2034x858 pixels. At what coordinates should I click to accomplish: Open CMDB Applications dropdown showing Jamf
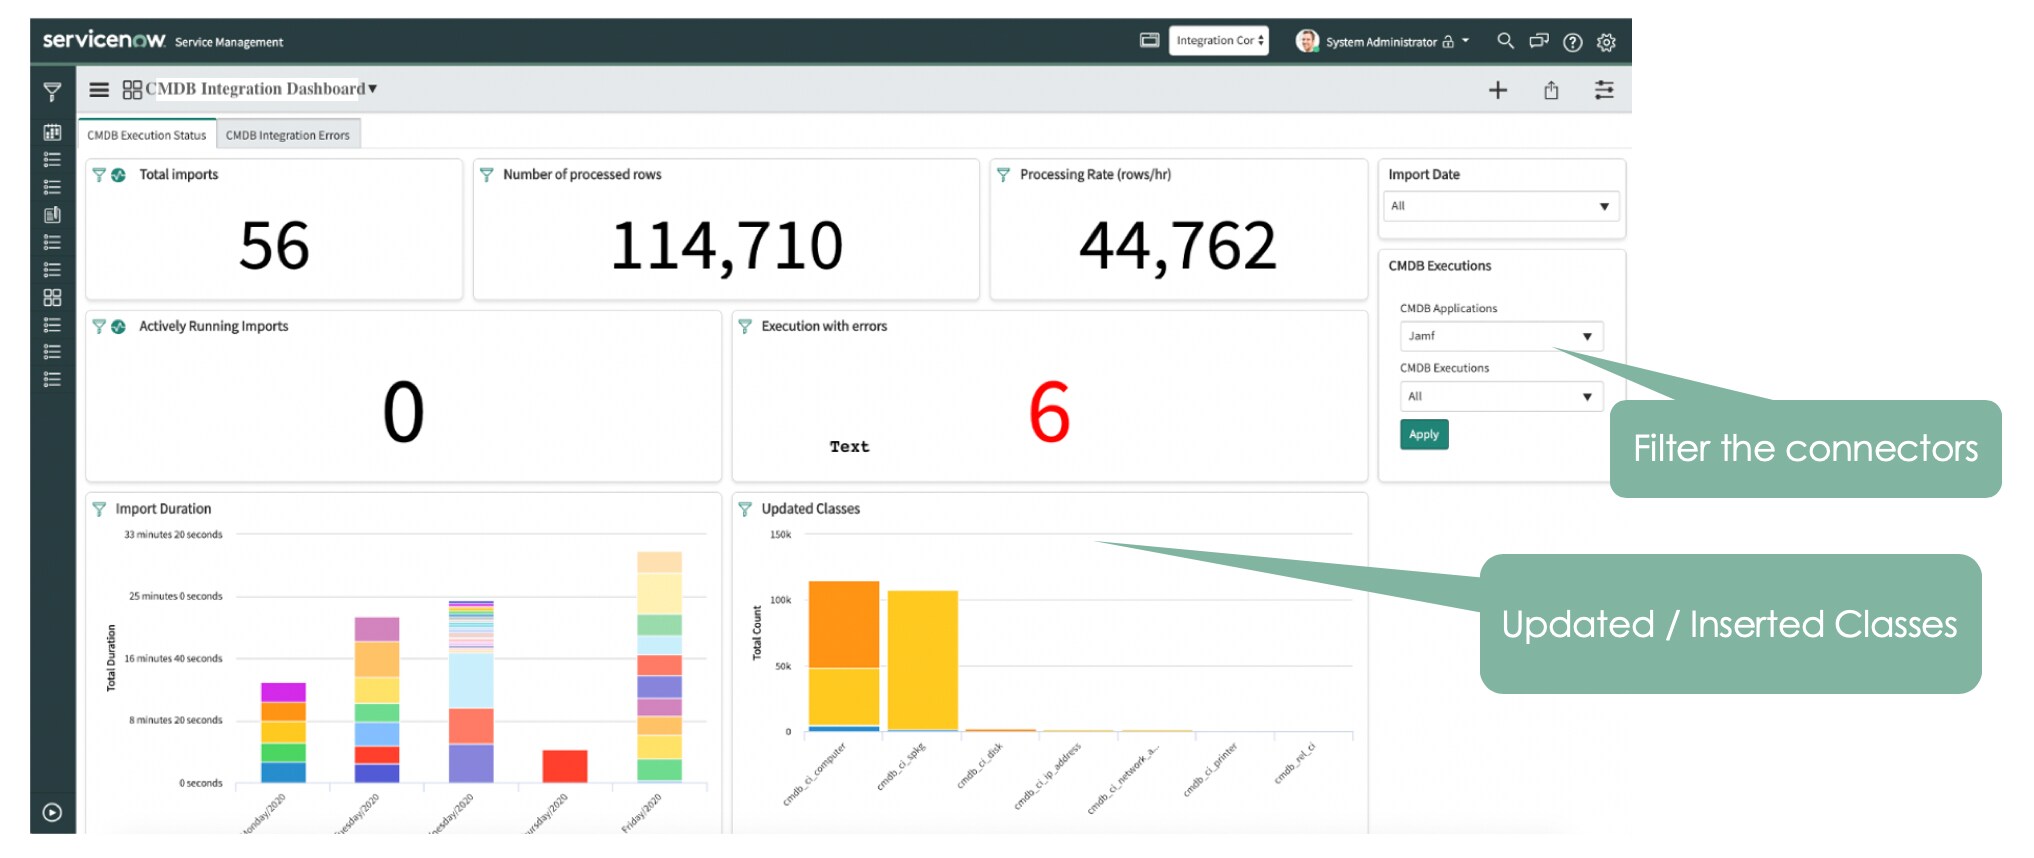[1501, 336]
